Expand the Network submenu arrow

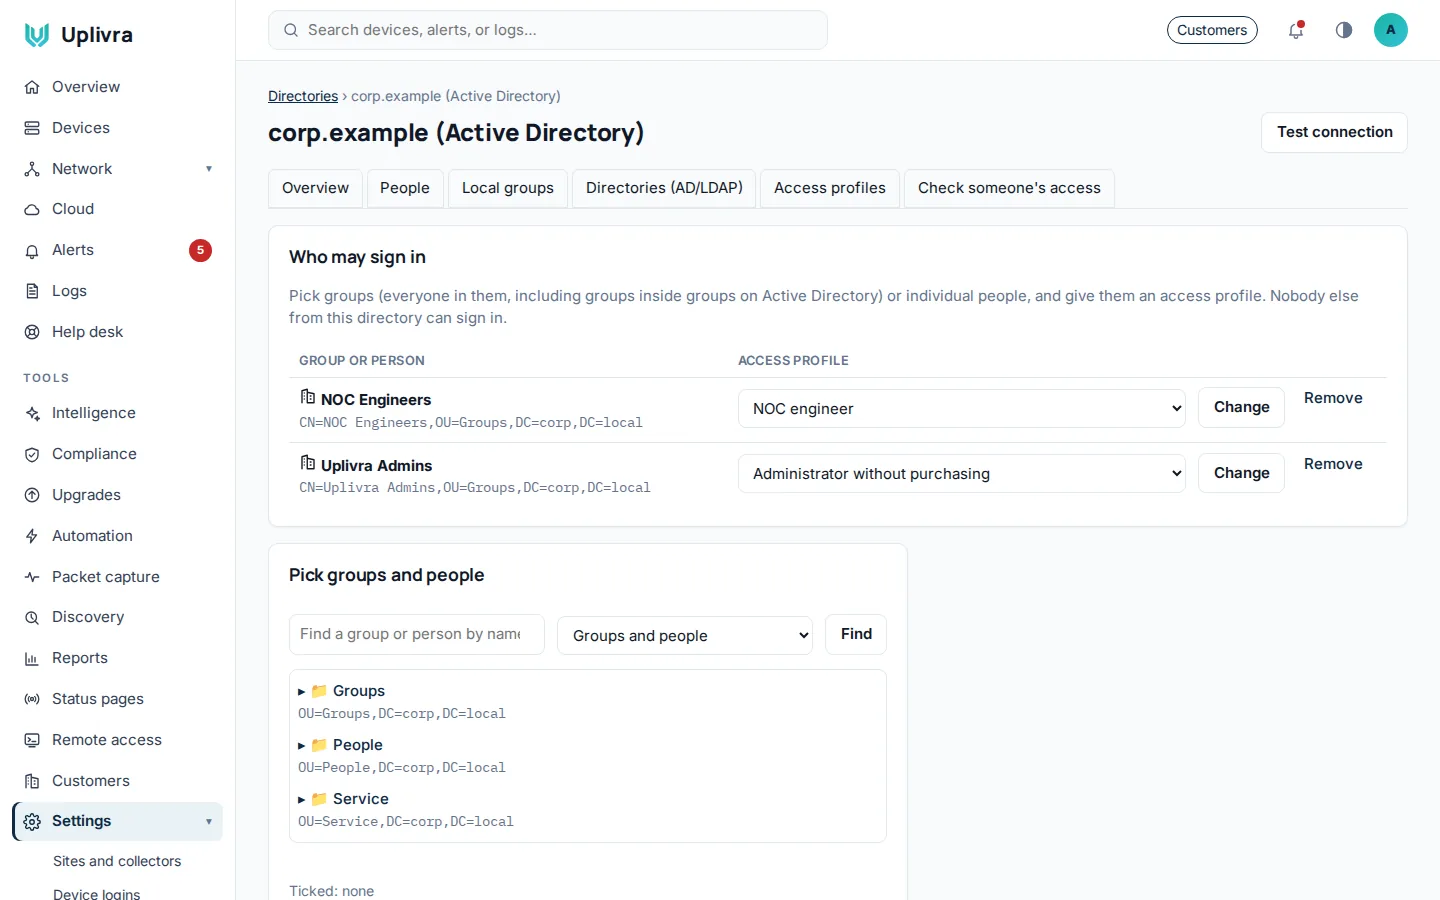(209, 169)
